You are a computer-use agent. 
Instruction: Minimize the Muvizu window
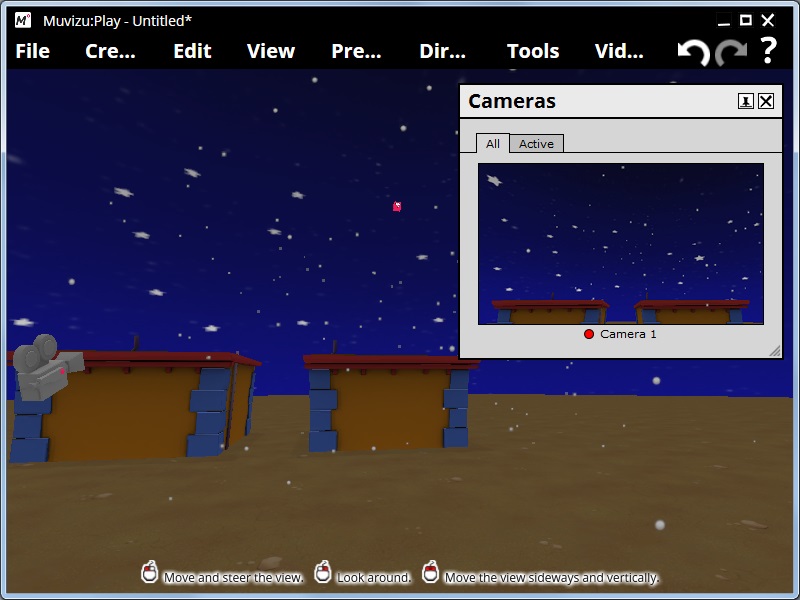click(x=723, y=21)
